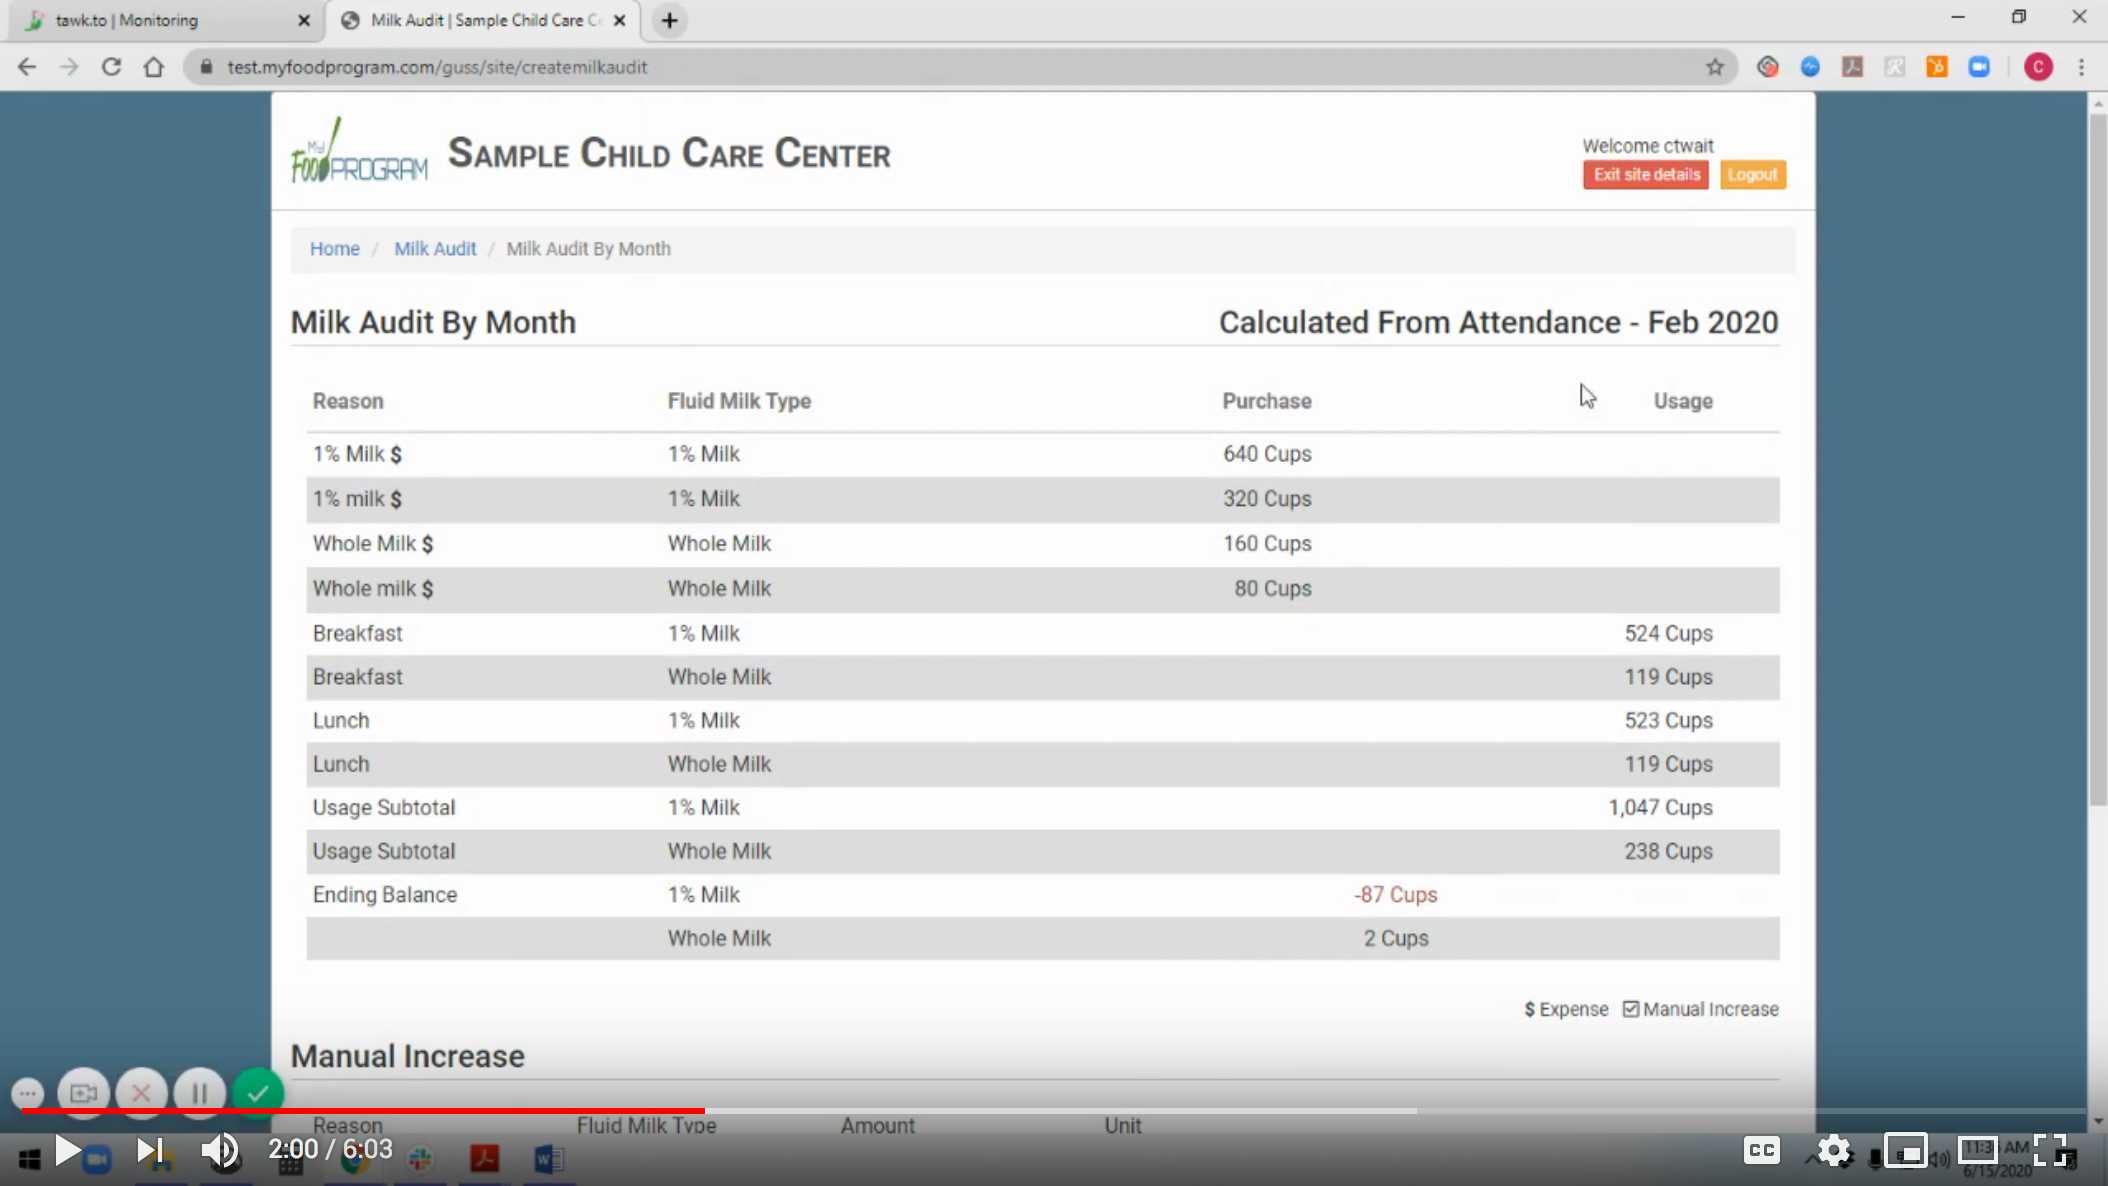
Task: Close the Milk Audit tab
Action: pos(620,20)
